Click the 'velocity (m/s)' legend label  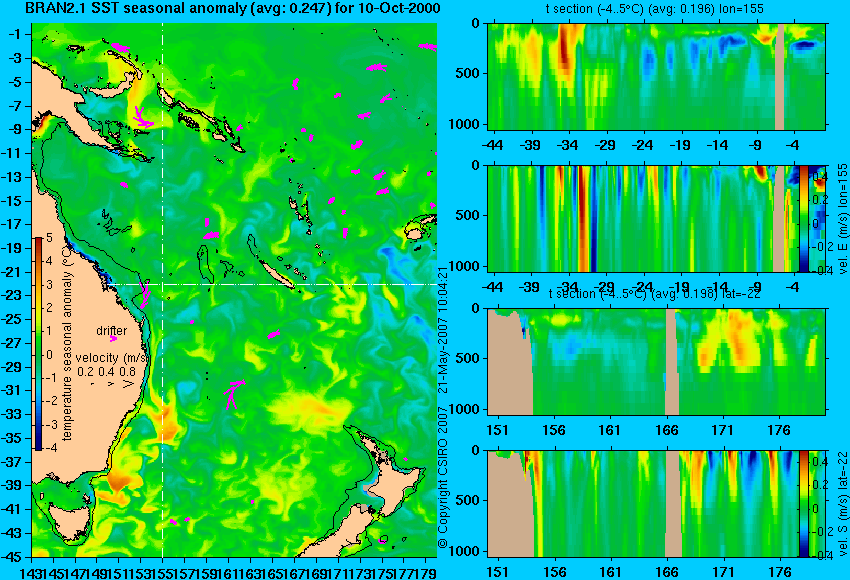112,358
